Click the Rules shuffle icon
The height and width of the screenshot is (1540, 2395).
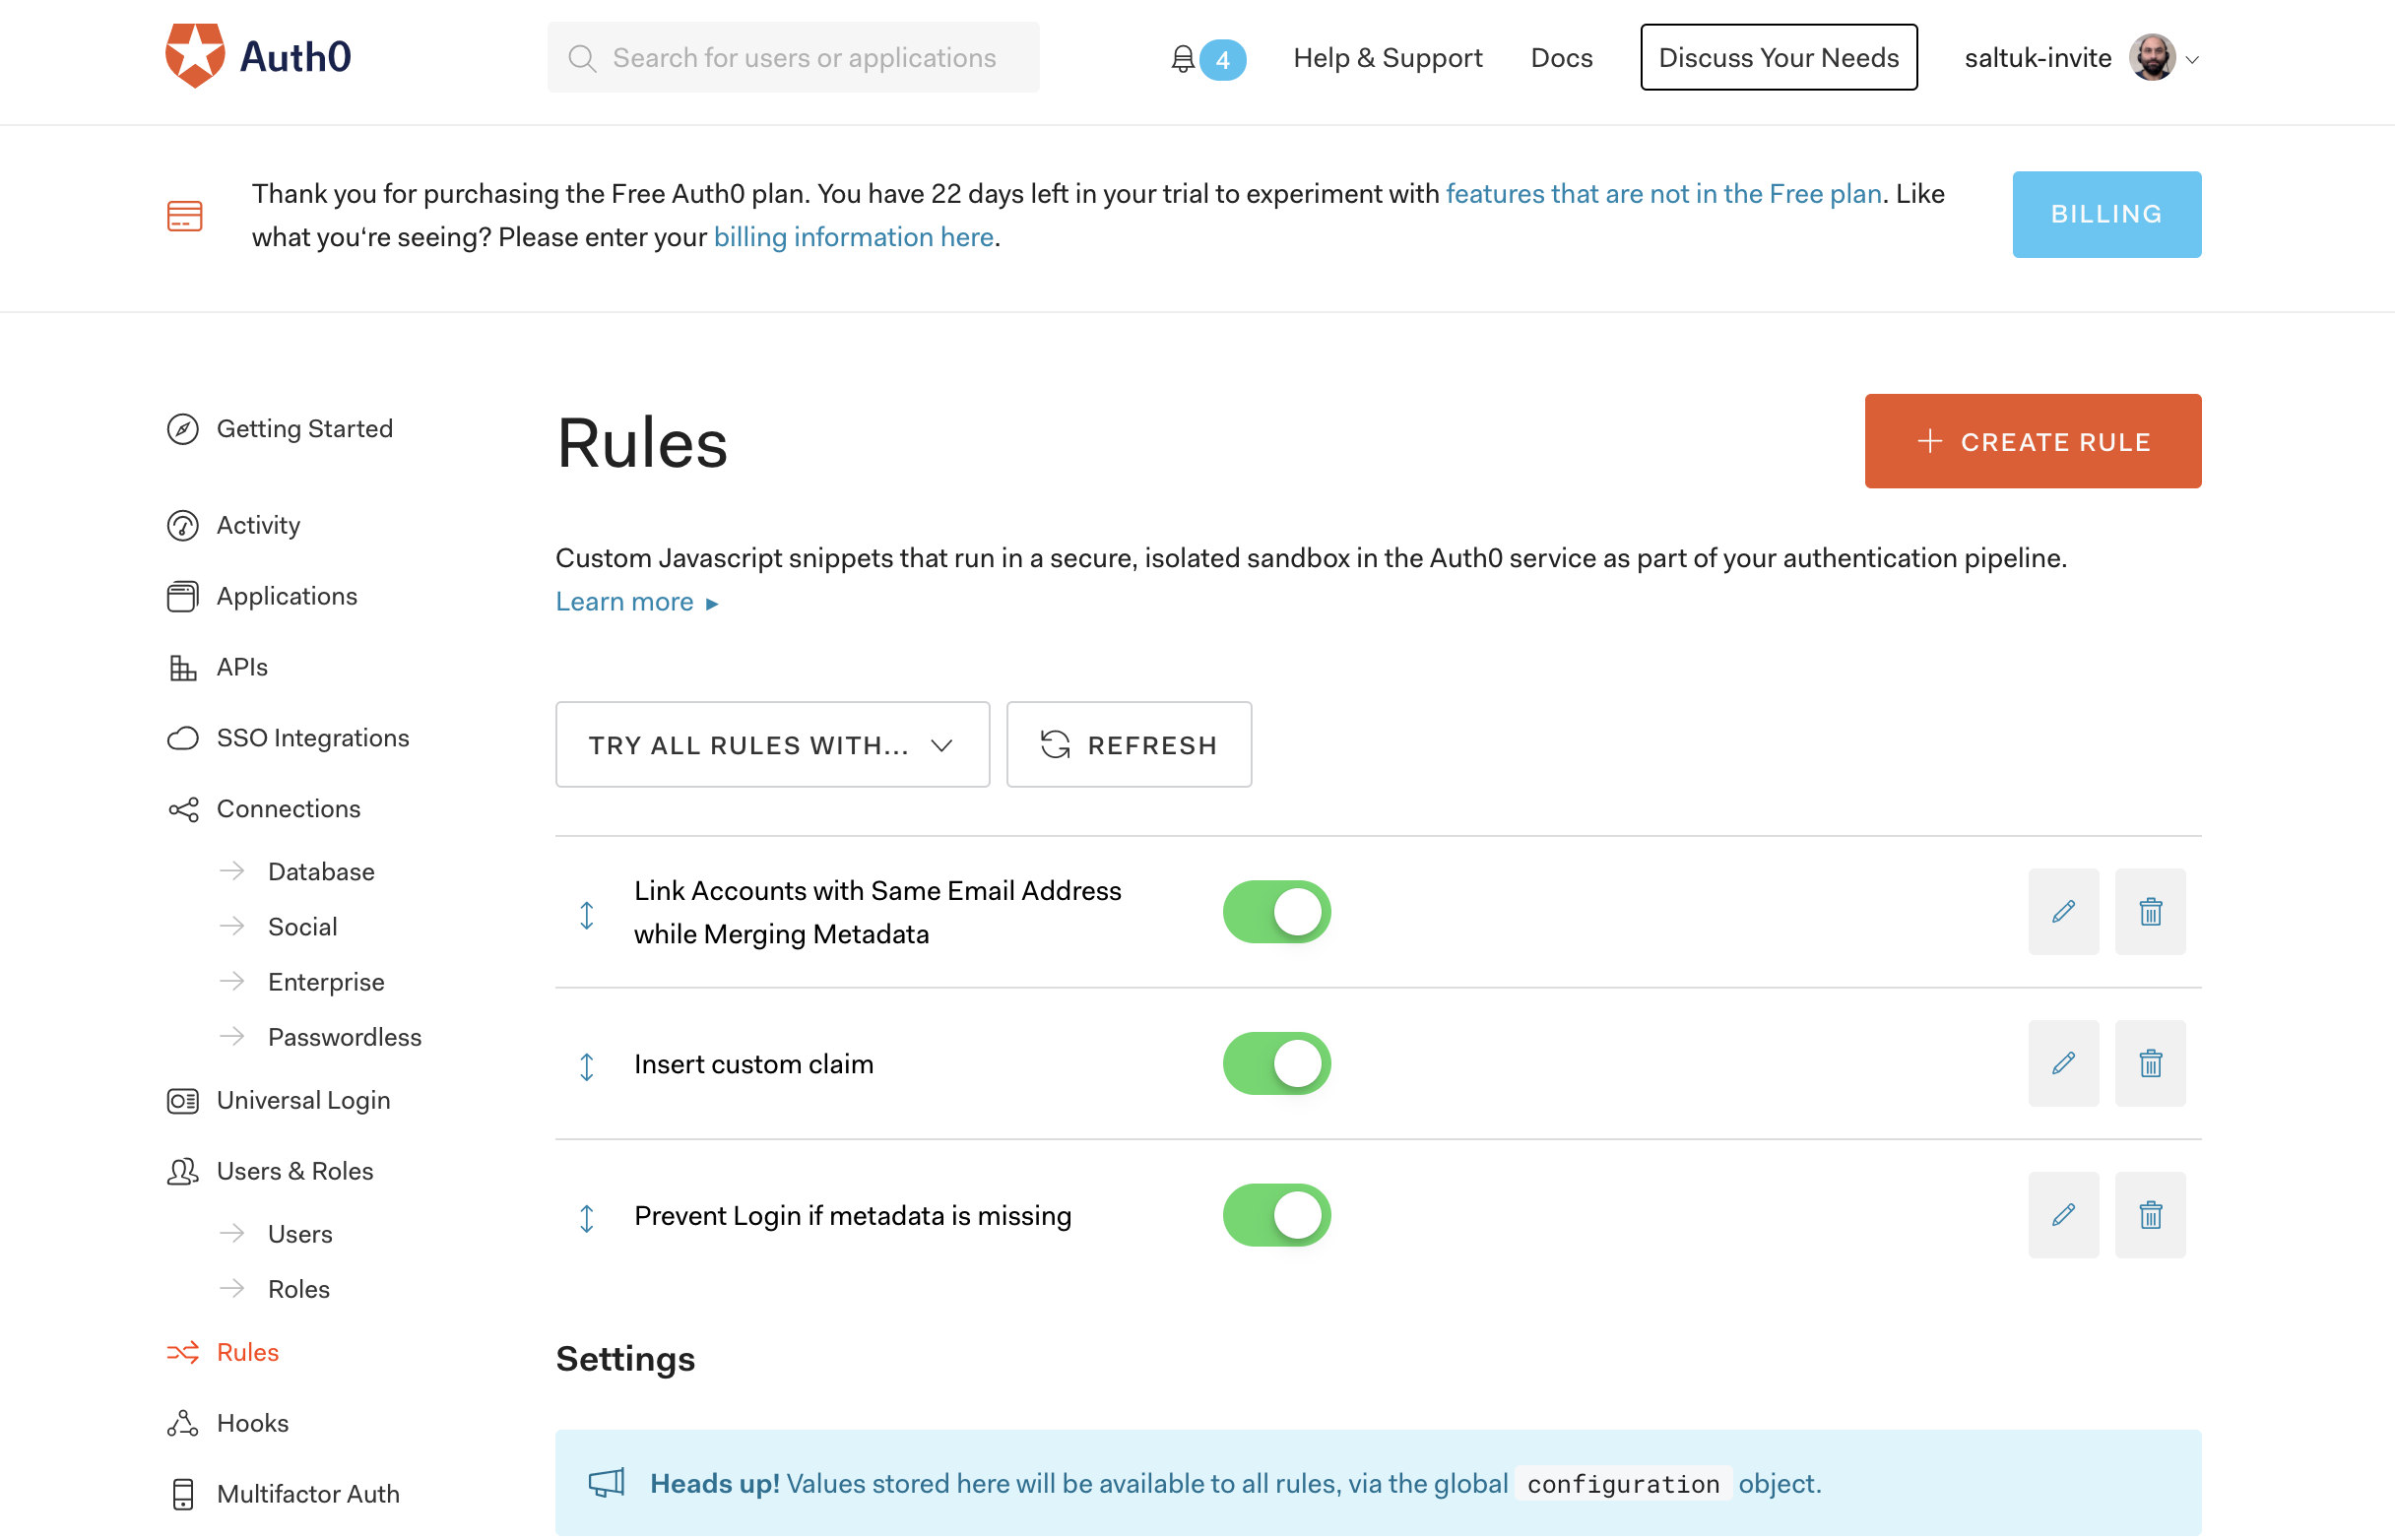click(x=183, y=1352)
